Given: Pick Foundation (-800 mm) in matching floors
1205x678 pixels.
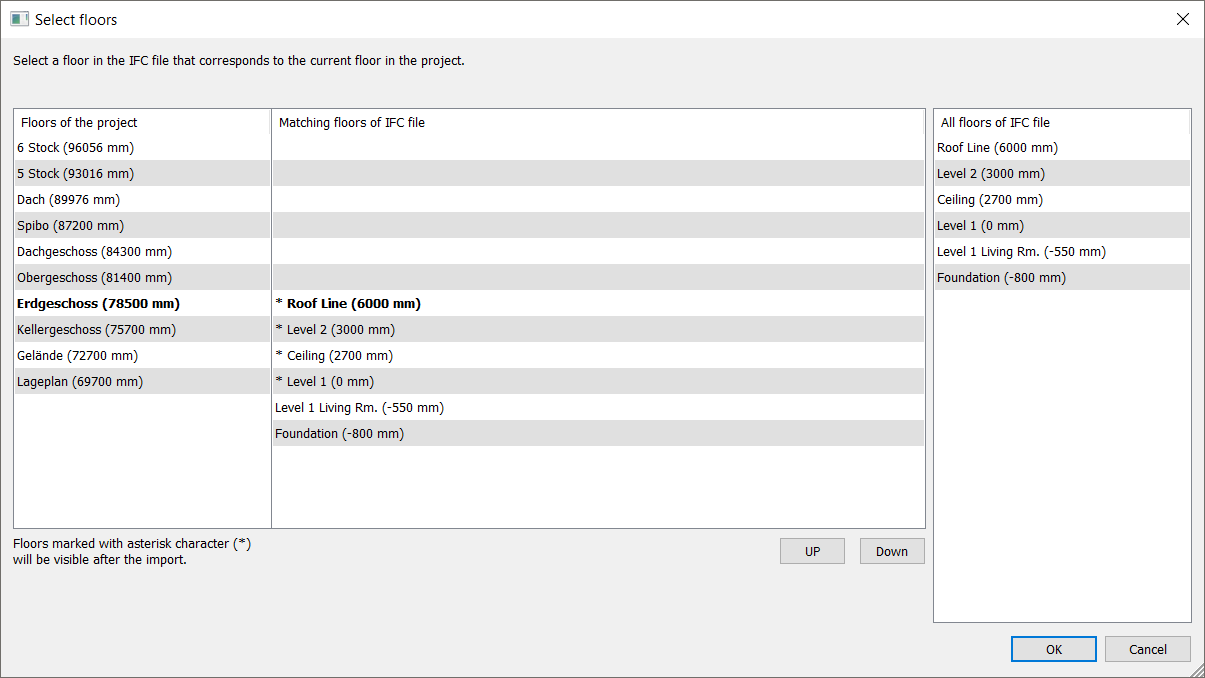Looking at the screenshot, I should tap(598, 433).
